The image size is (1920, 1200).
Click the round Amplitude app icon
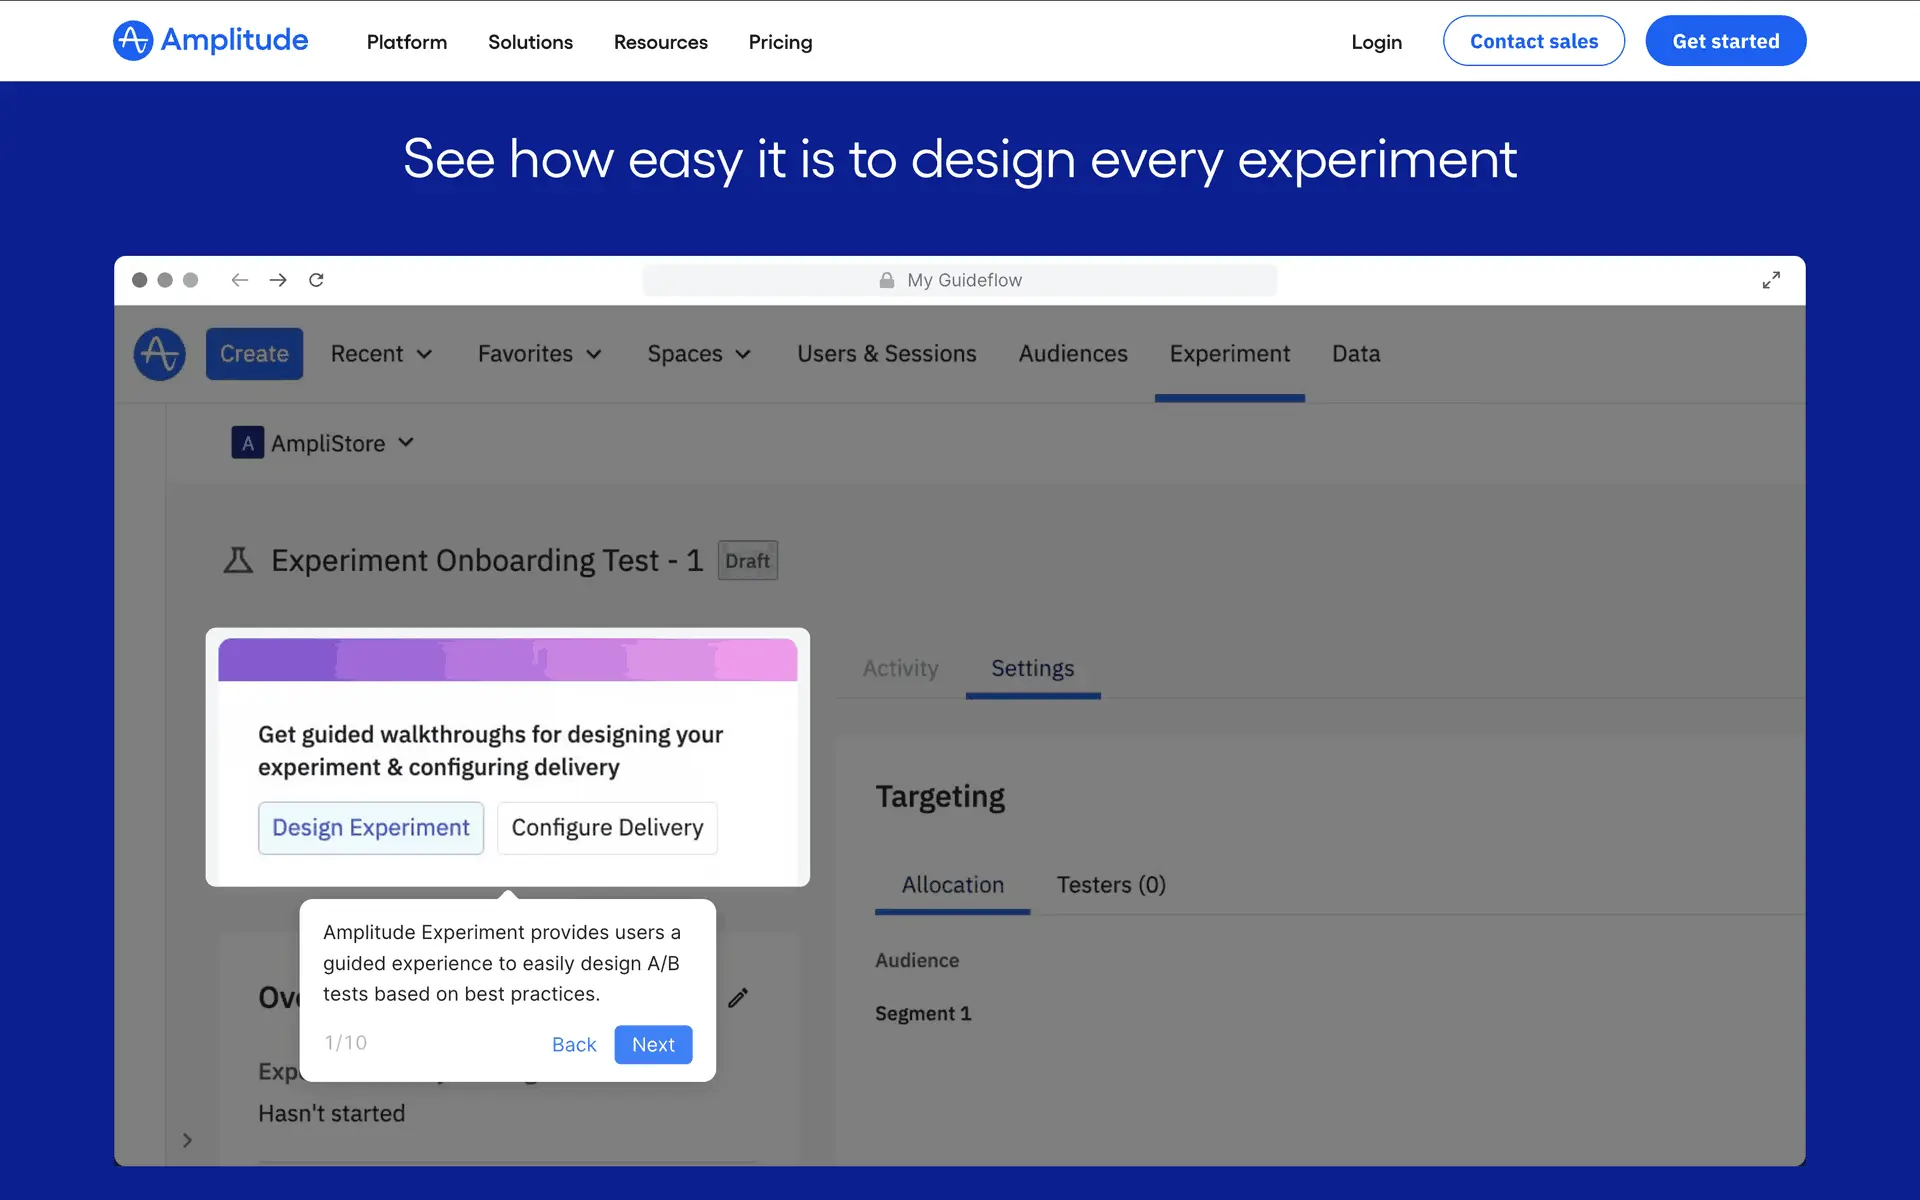(x=160, y=354)
